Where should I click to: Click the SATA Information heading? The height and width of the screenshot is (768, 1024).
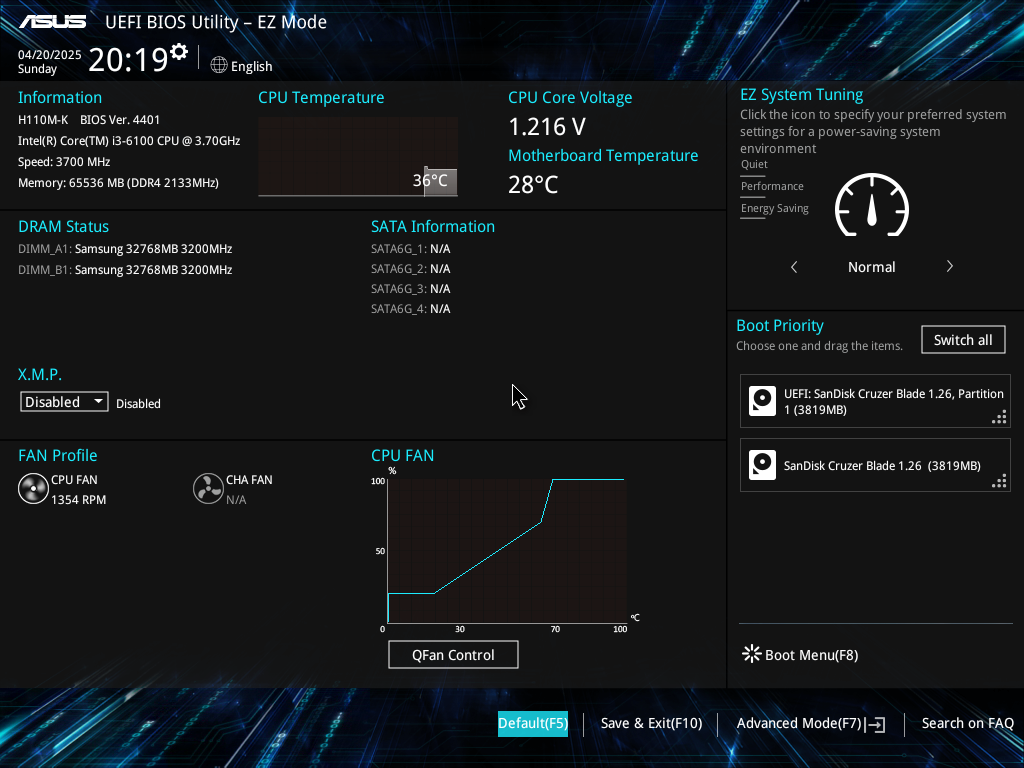click(x=433, y=227)
